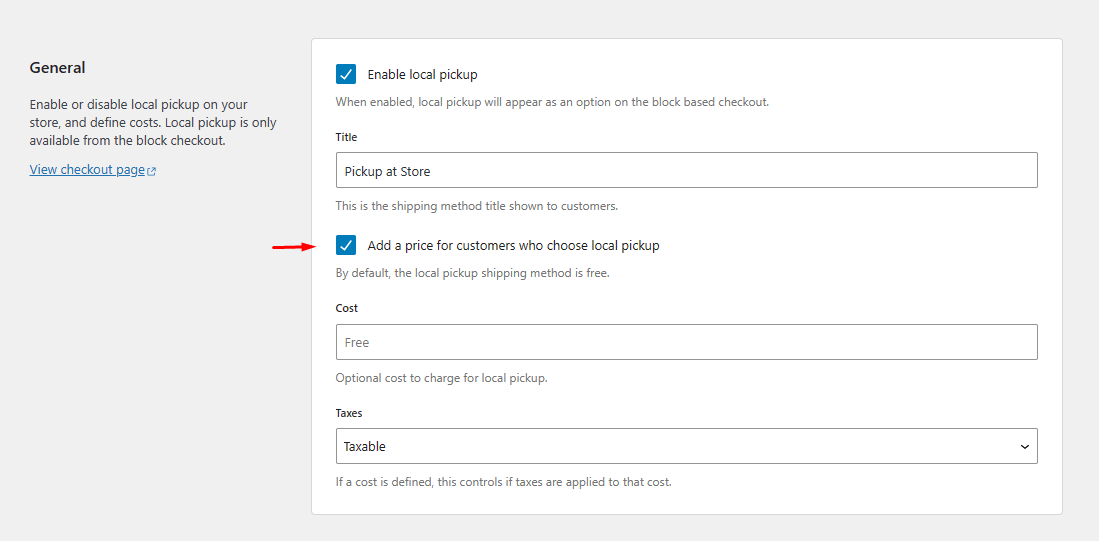Open the View checkout page link

point(87,170)
